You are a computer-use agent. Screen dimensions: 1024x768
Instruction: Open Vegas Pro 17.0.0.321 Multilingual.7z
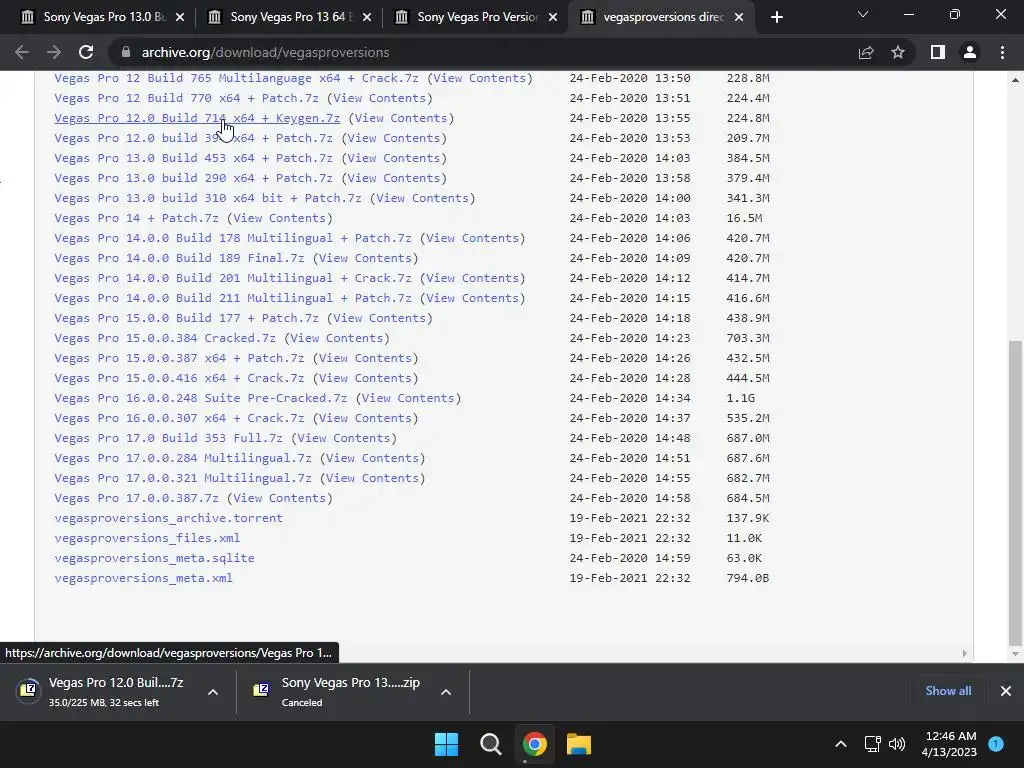click(183, 478)
